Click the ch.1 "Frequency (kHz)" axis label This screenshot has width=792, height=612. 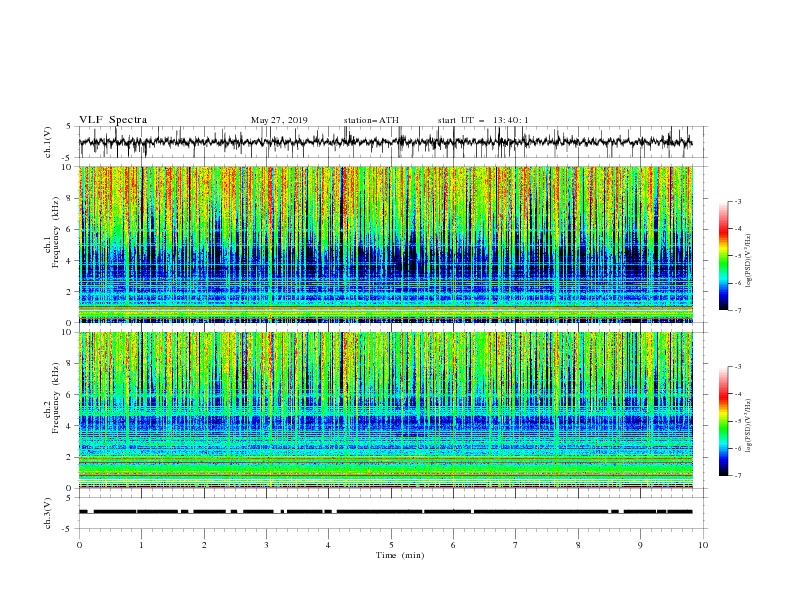click(x=56, y=232)
